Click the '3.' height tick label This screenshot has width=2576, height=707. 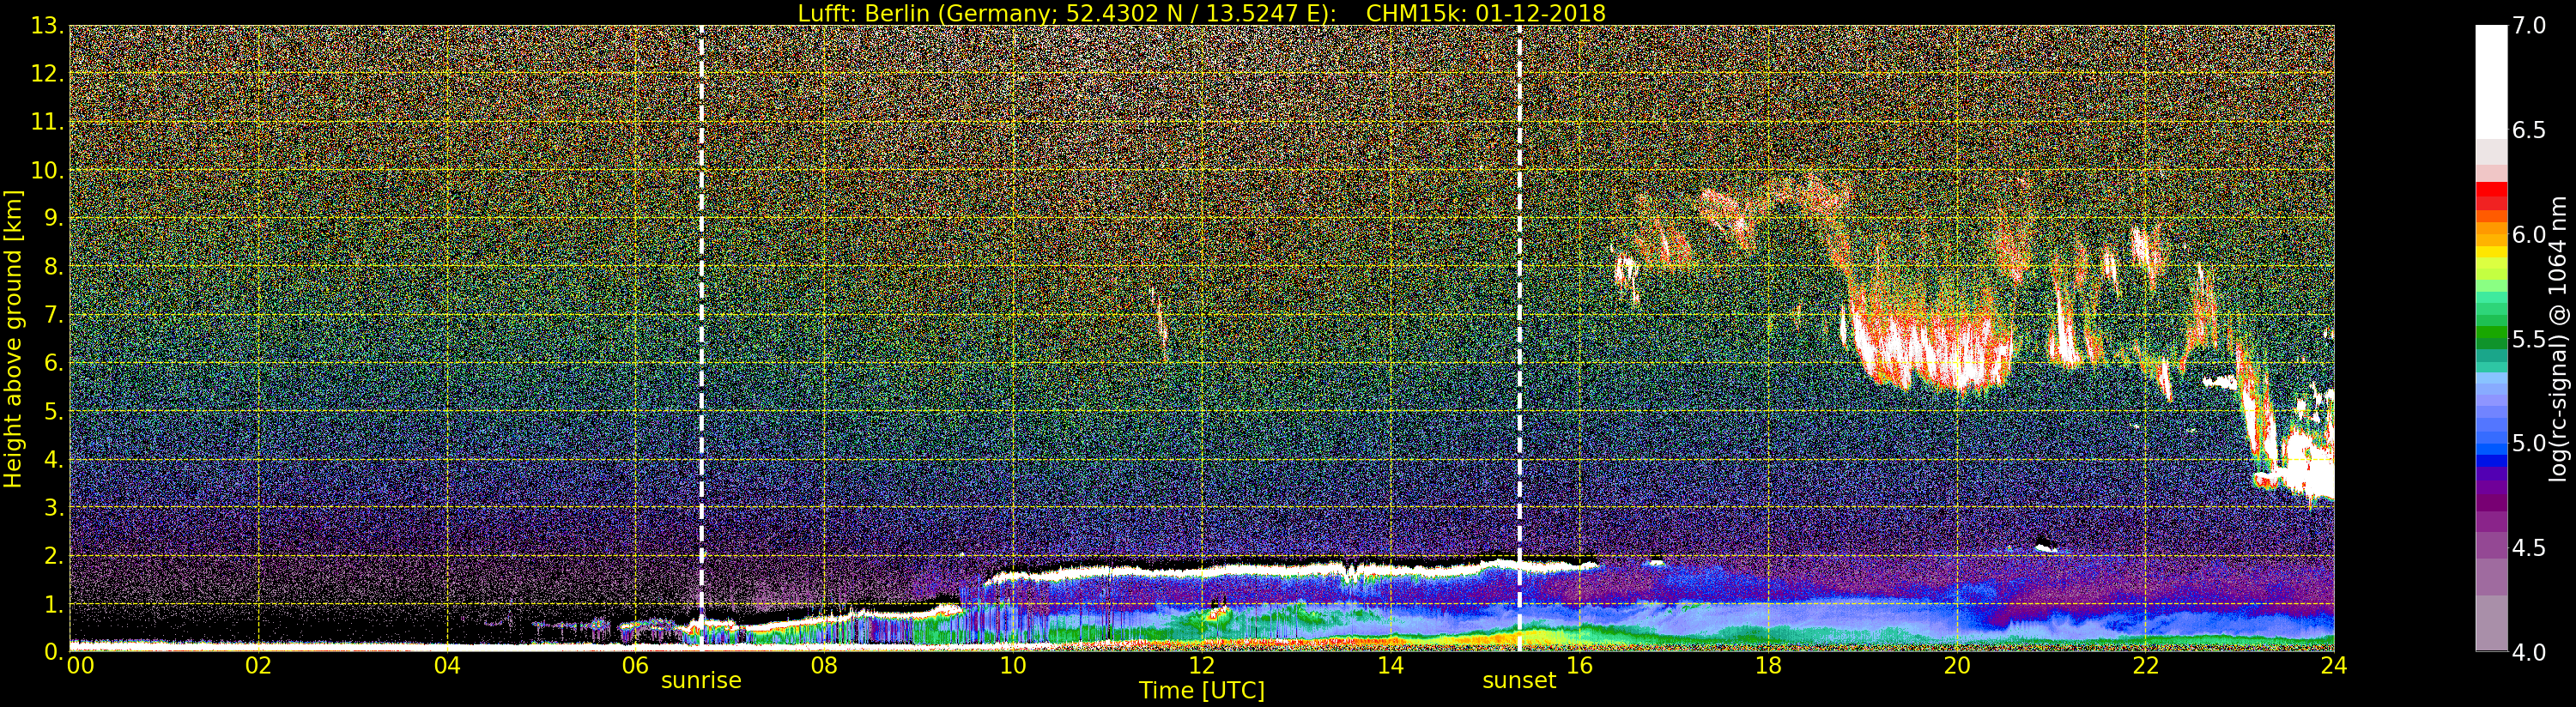[53, 507]
